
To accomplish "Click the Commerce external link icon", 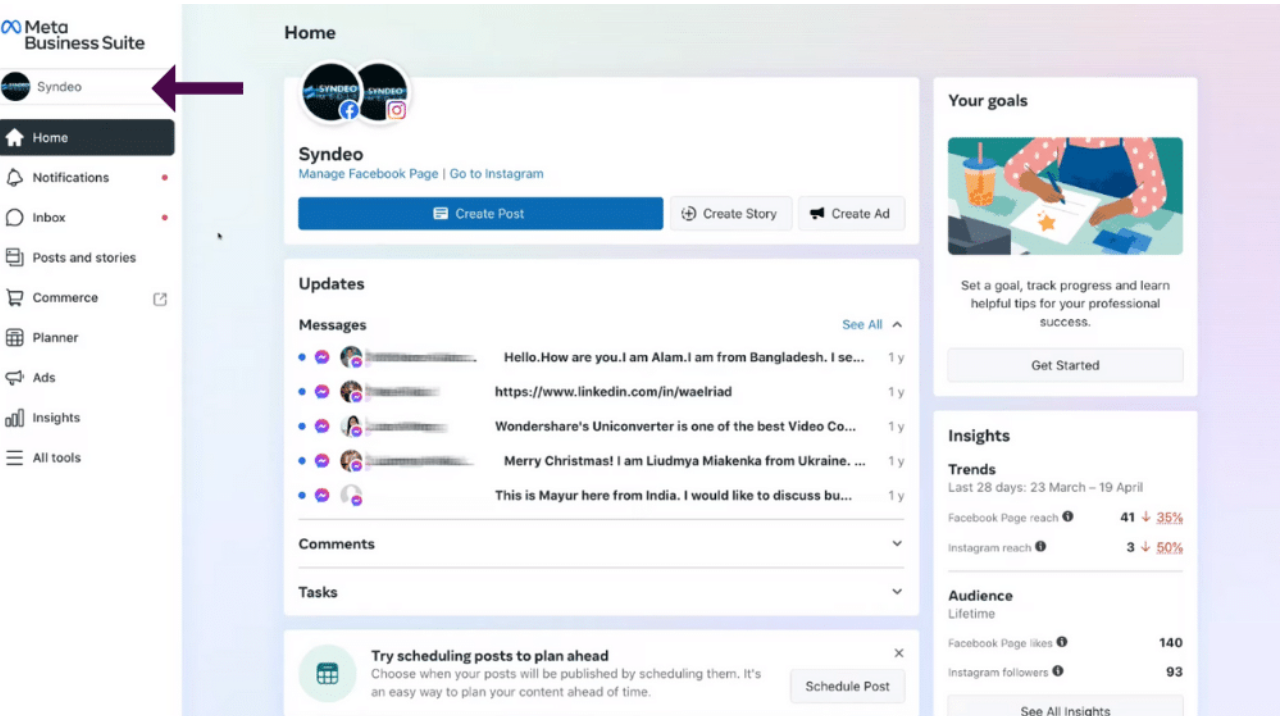I will click(x=160, y=298).
